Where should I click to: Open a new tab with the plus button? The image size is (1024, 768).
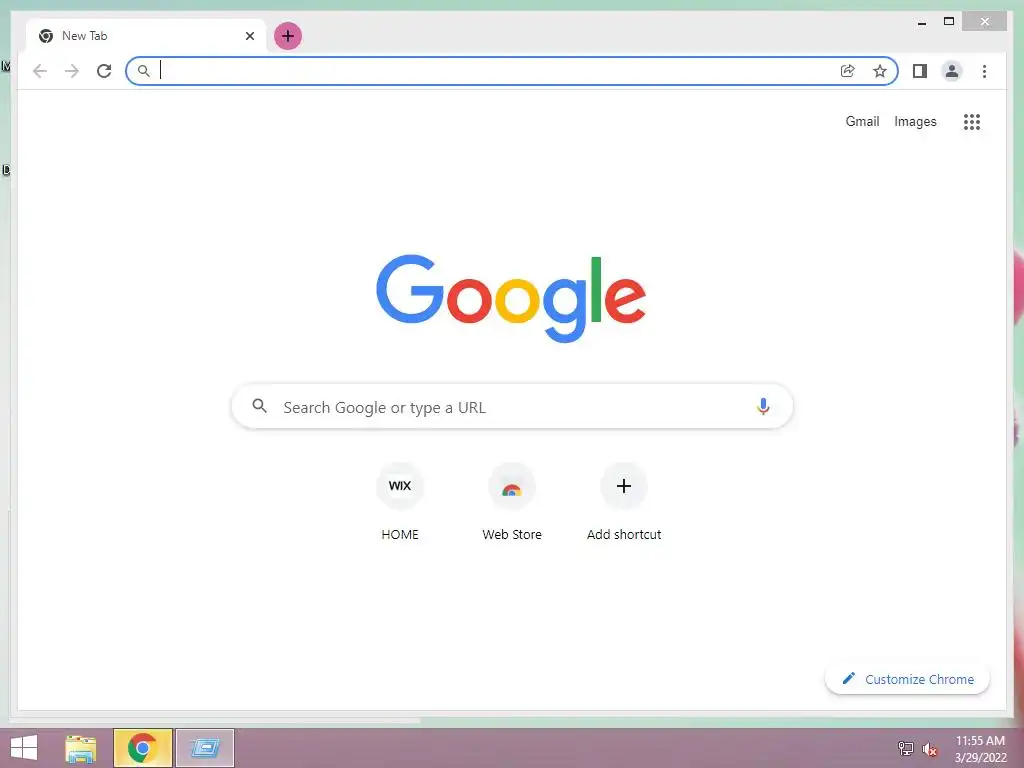tap(287, 36)
